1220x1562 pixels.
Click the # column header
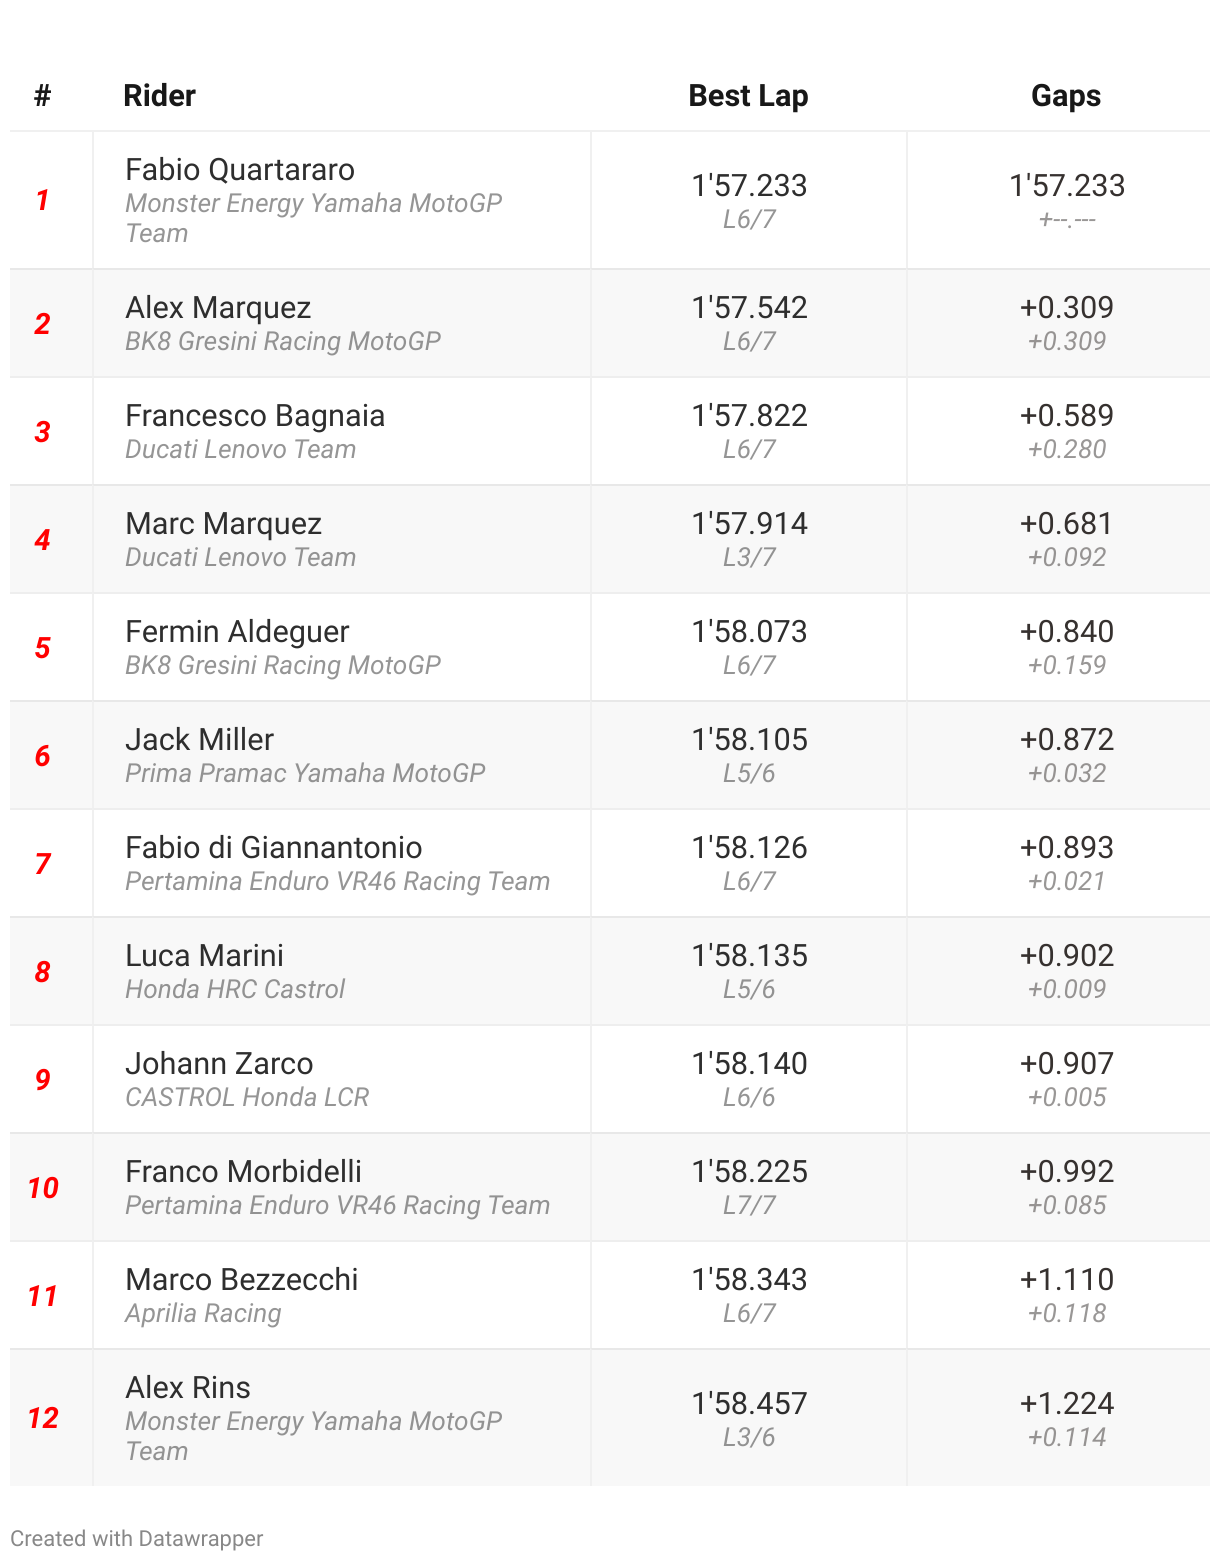point(42,96)
